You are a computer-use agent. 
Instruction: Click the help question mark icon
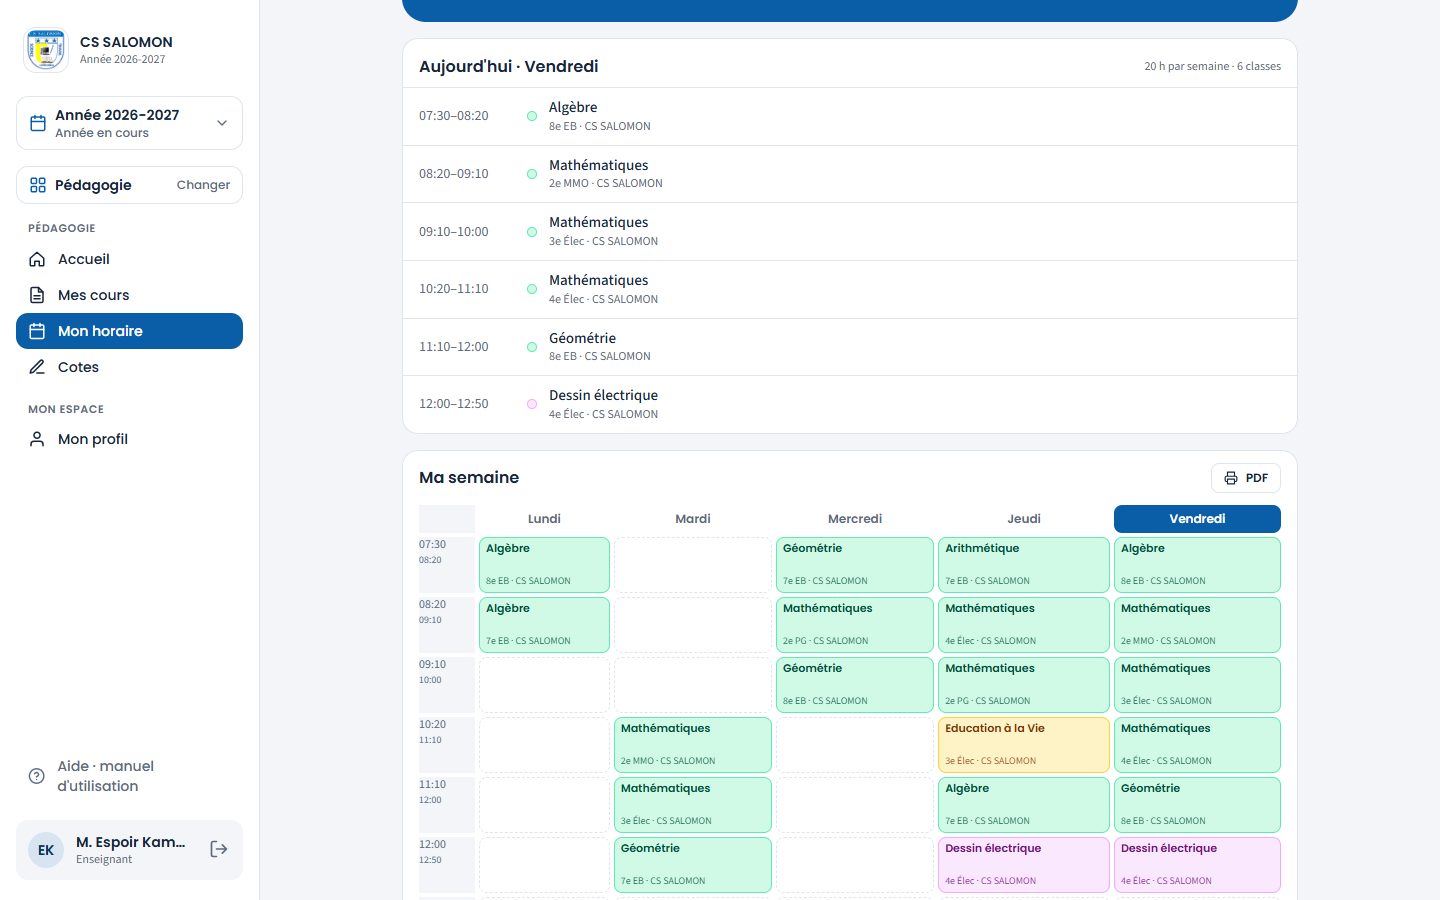point(37,776)
